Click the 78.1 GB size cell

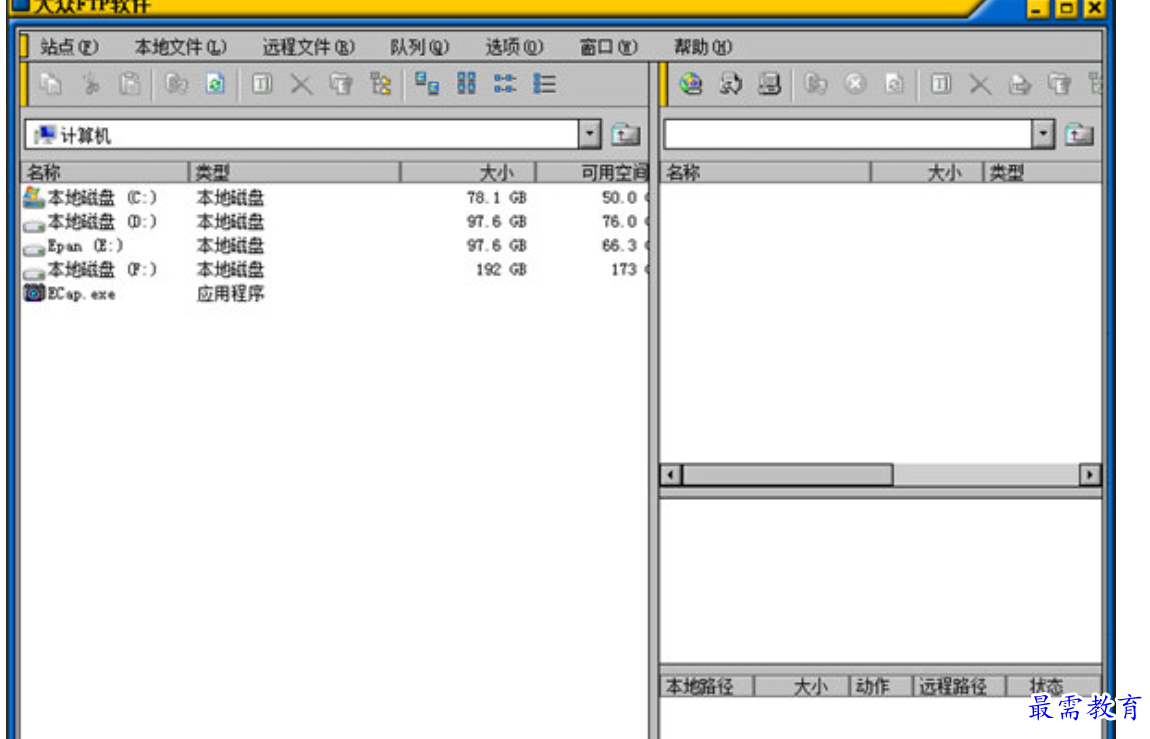pos(497,197)
